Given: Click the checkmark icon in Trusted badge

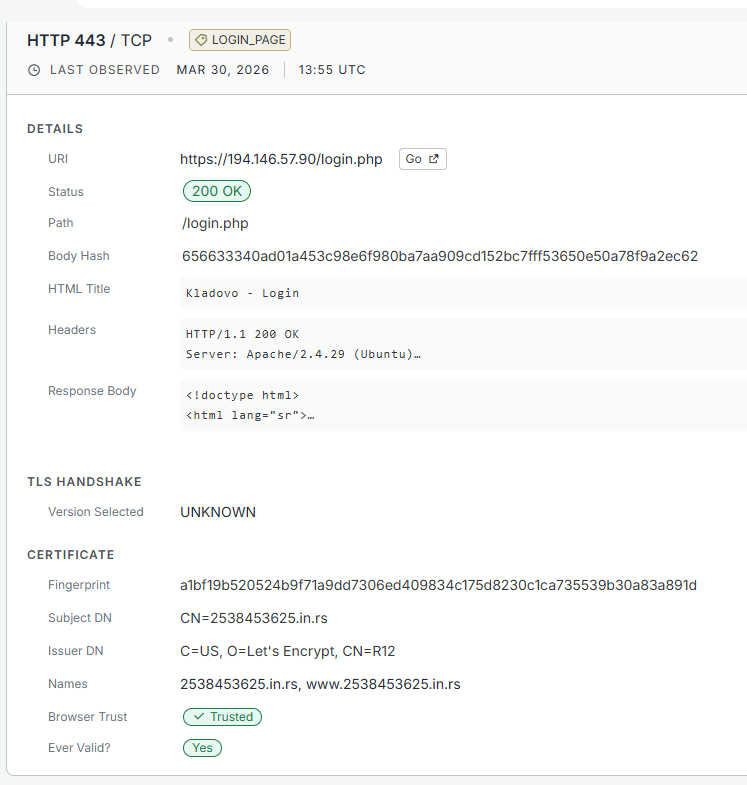Looking at the screenshot, I should tap(199, 717).
